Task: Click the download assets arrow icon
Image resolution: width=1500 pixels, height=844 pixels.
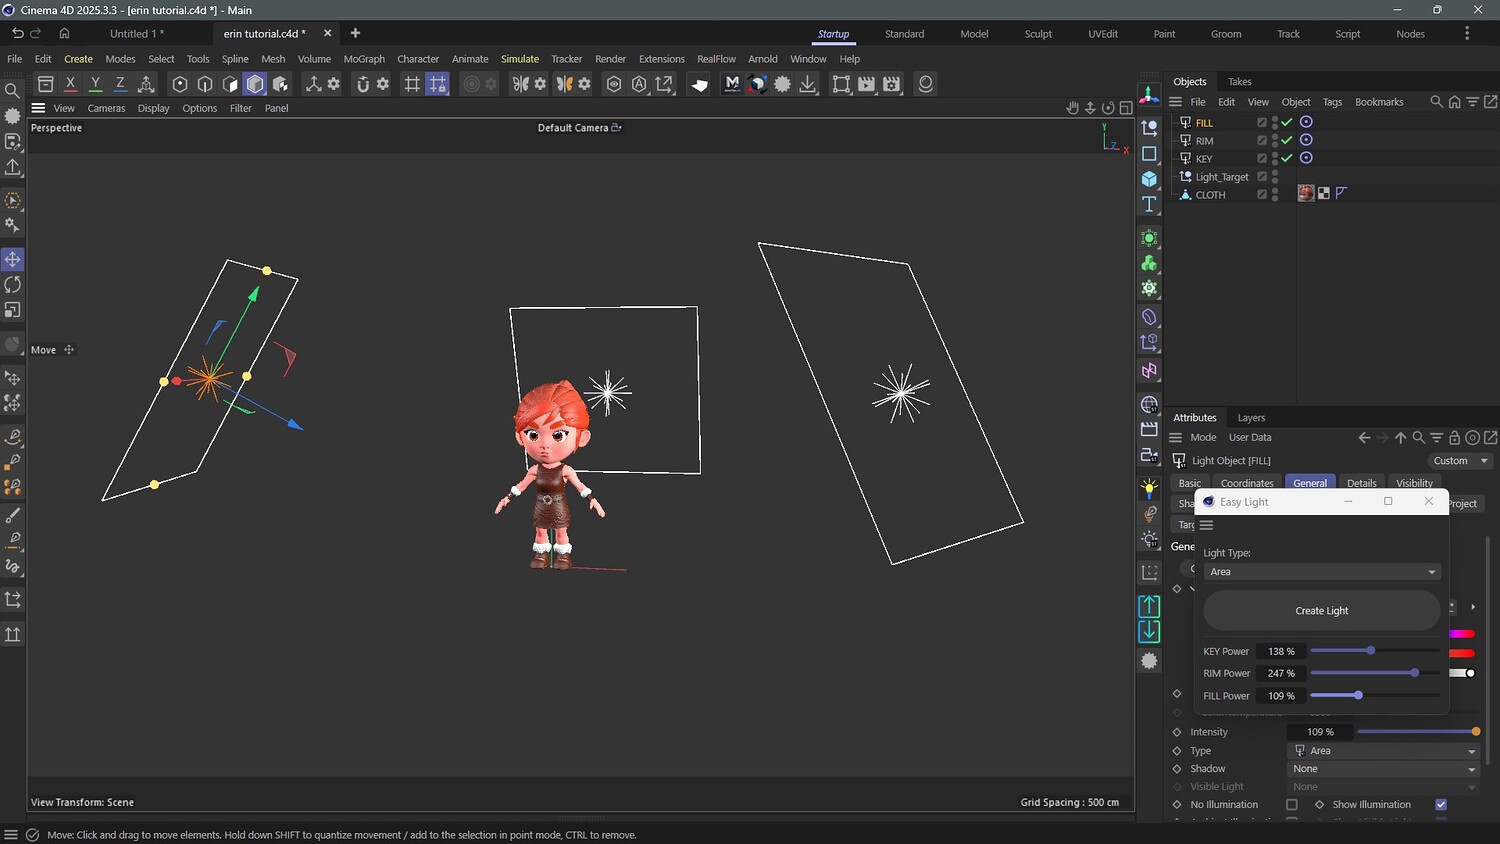Action: [808, 84]
